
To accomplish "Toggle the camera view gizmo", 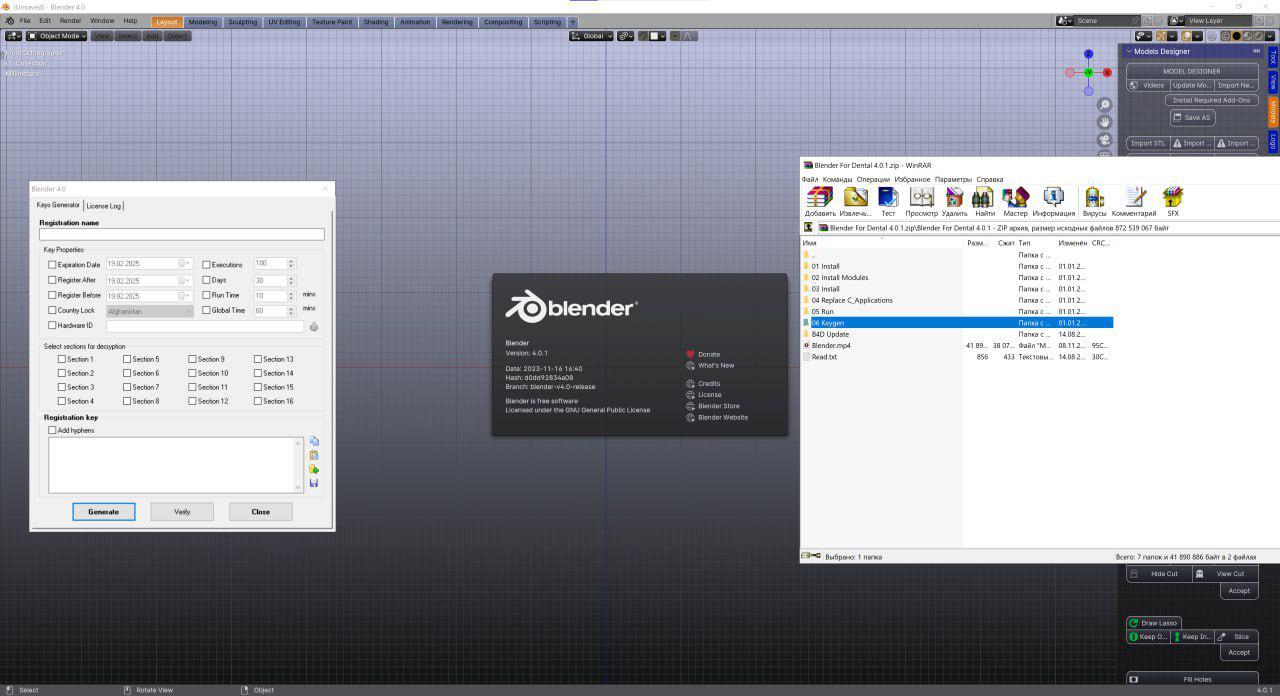I will click(x=1105, y=139).
